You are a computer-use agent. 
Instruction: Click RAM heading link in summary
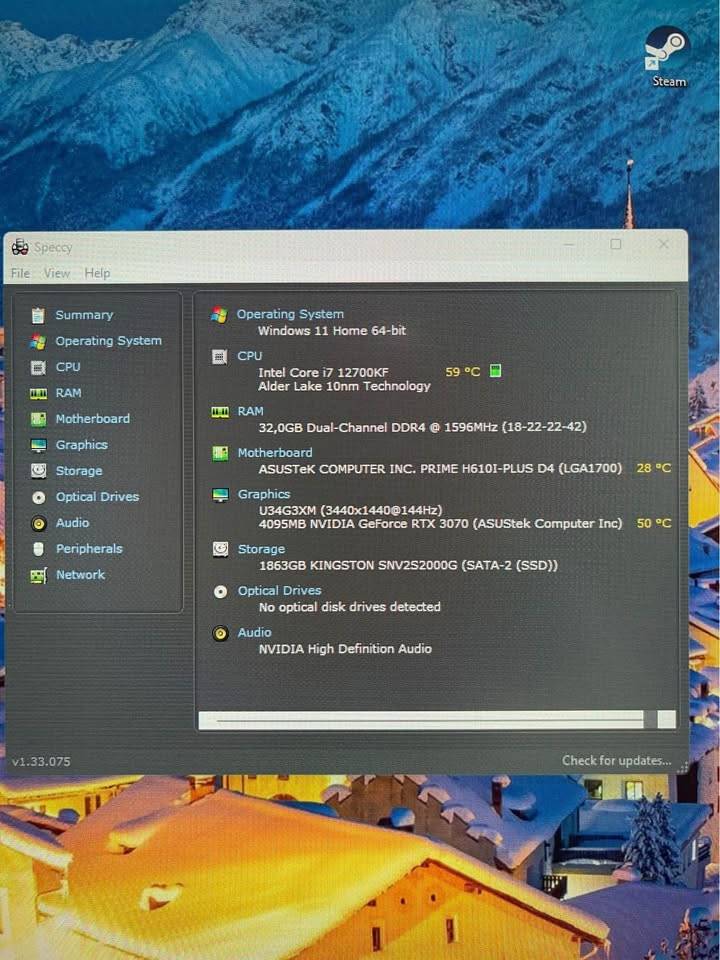tap(250, 411)
